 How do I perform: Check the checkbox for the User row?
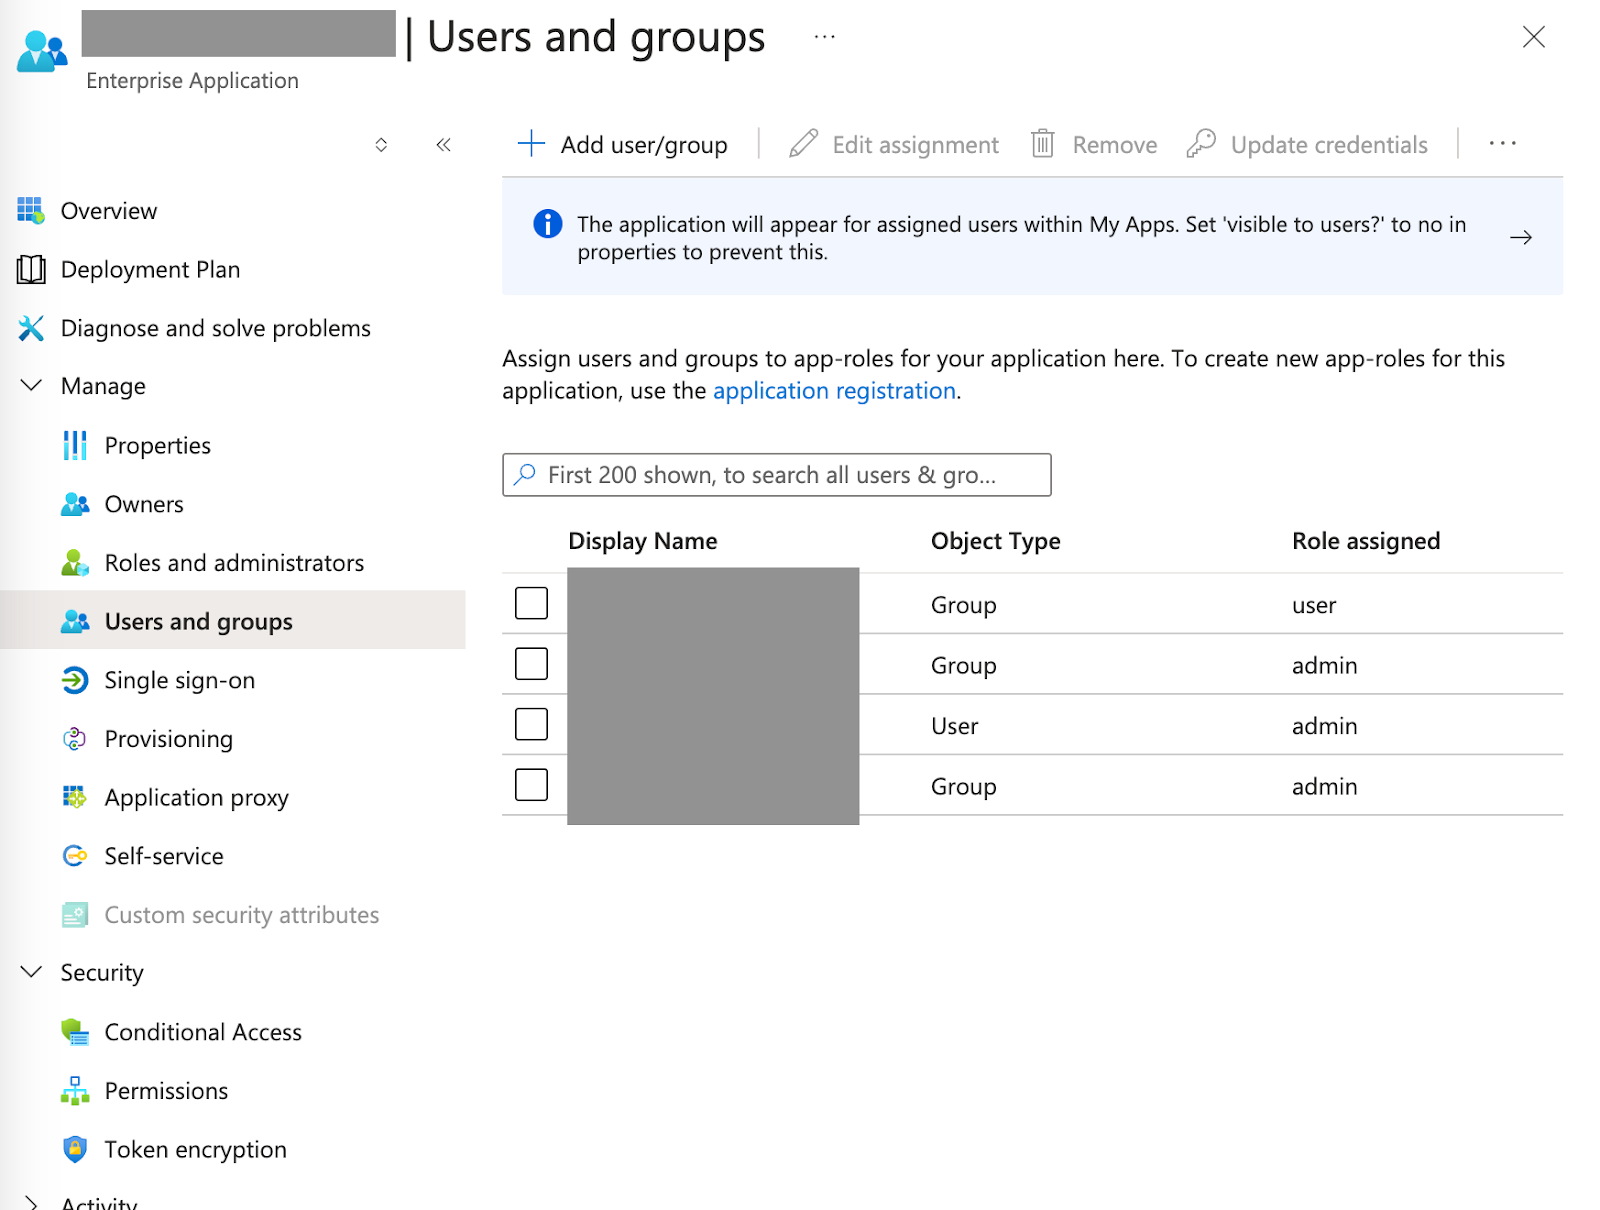point(531,723)
